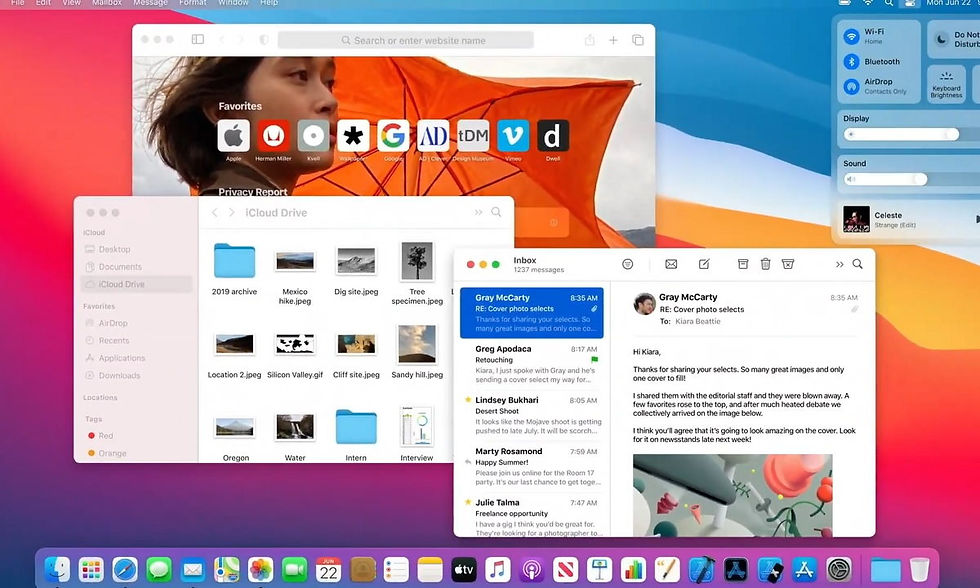Click the trash icon in Mail toolbar
980x588 pixels.
[765, 264]
